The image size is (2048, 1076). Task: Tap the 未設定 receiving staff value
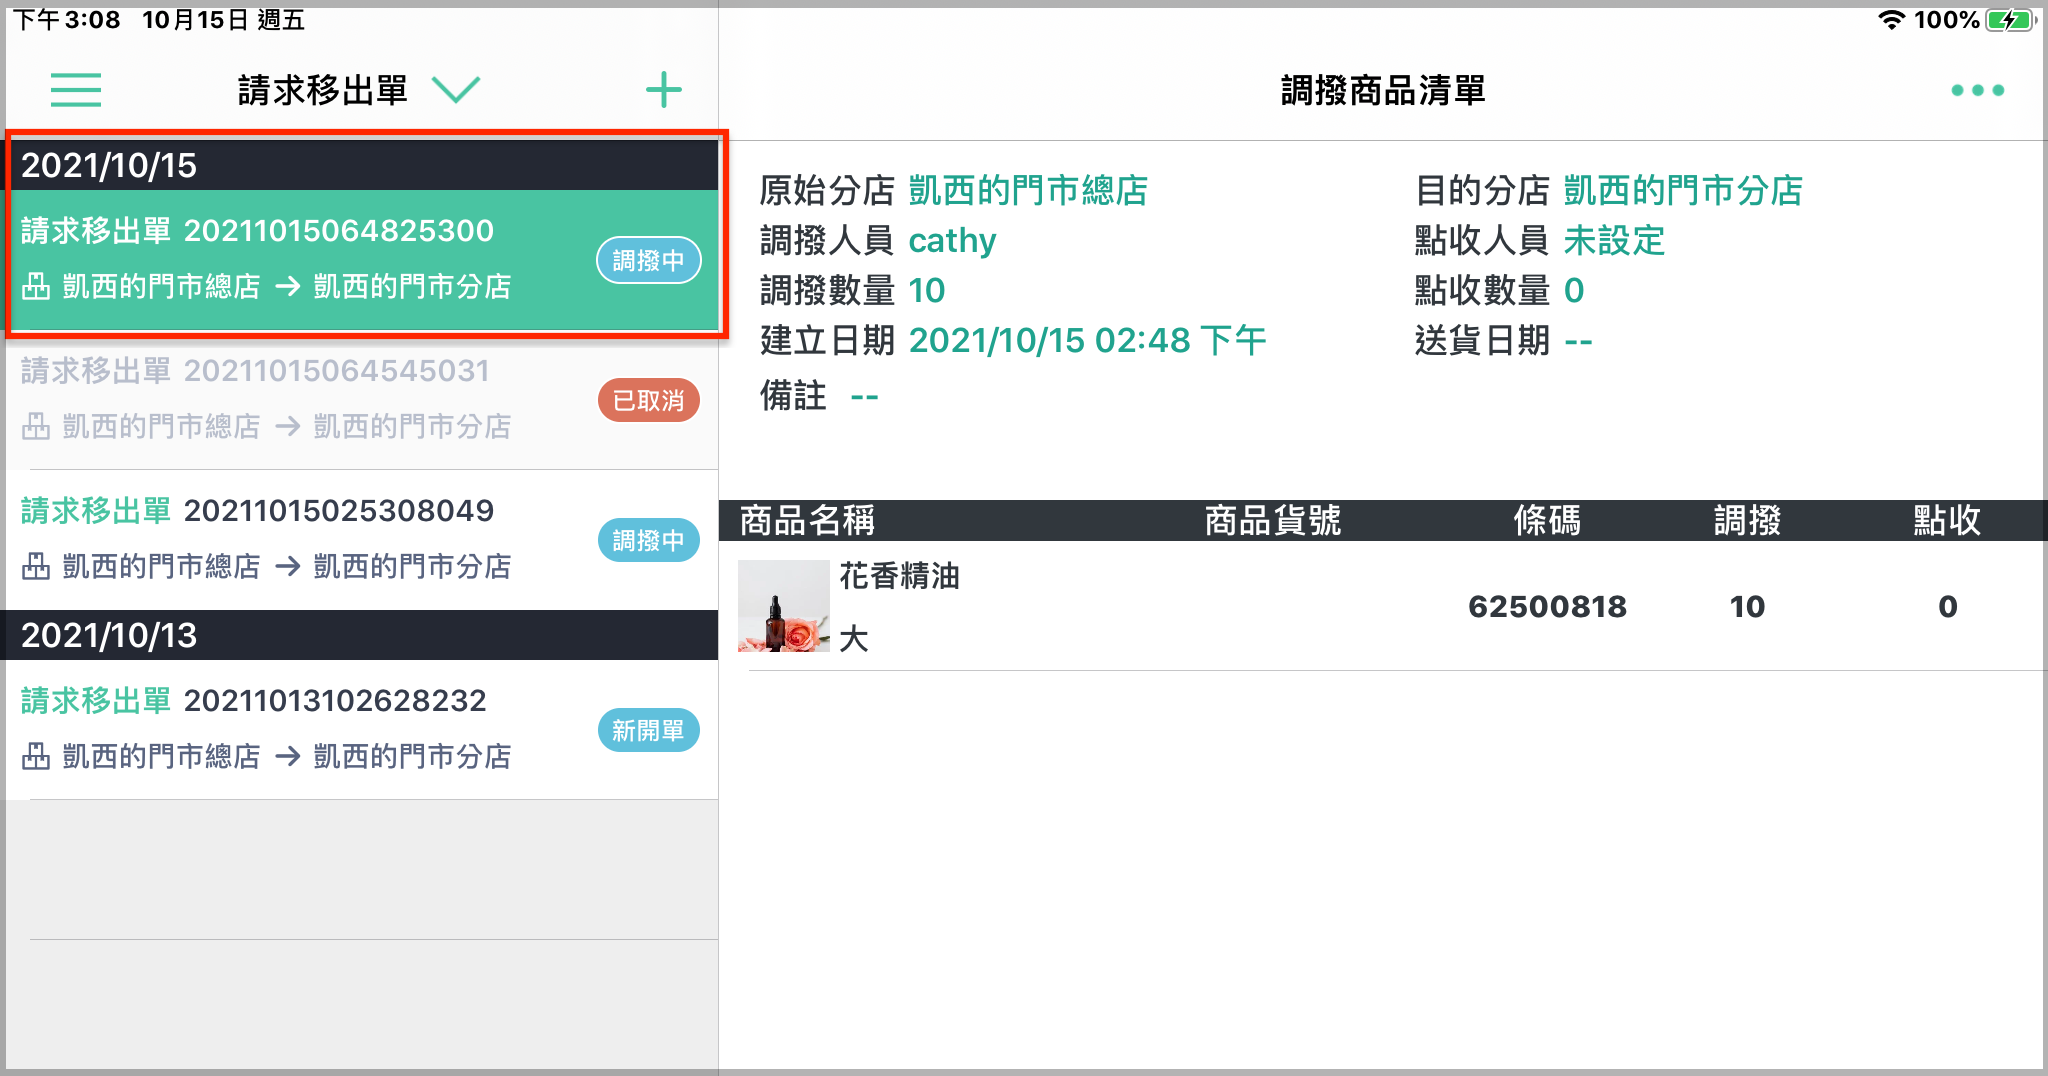tap(1614, 240)
